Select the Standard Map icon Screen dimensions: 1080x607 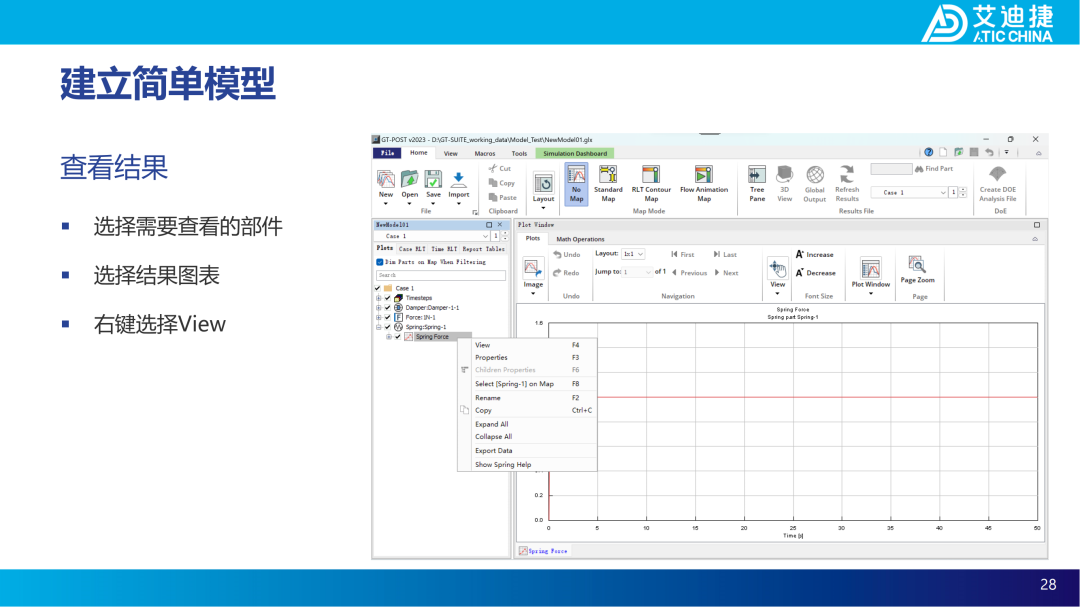[x=608, y=174]
